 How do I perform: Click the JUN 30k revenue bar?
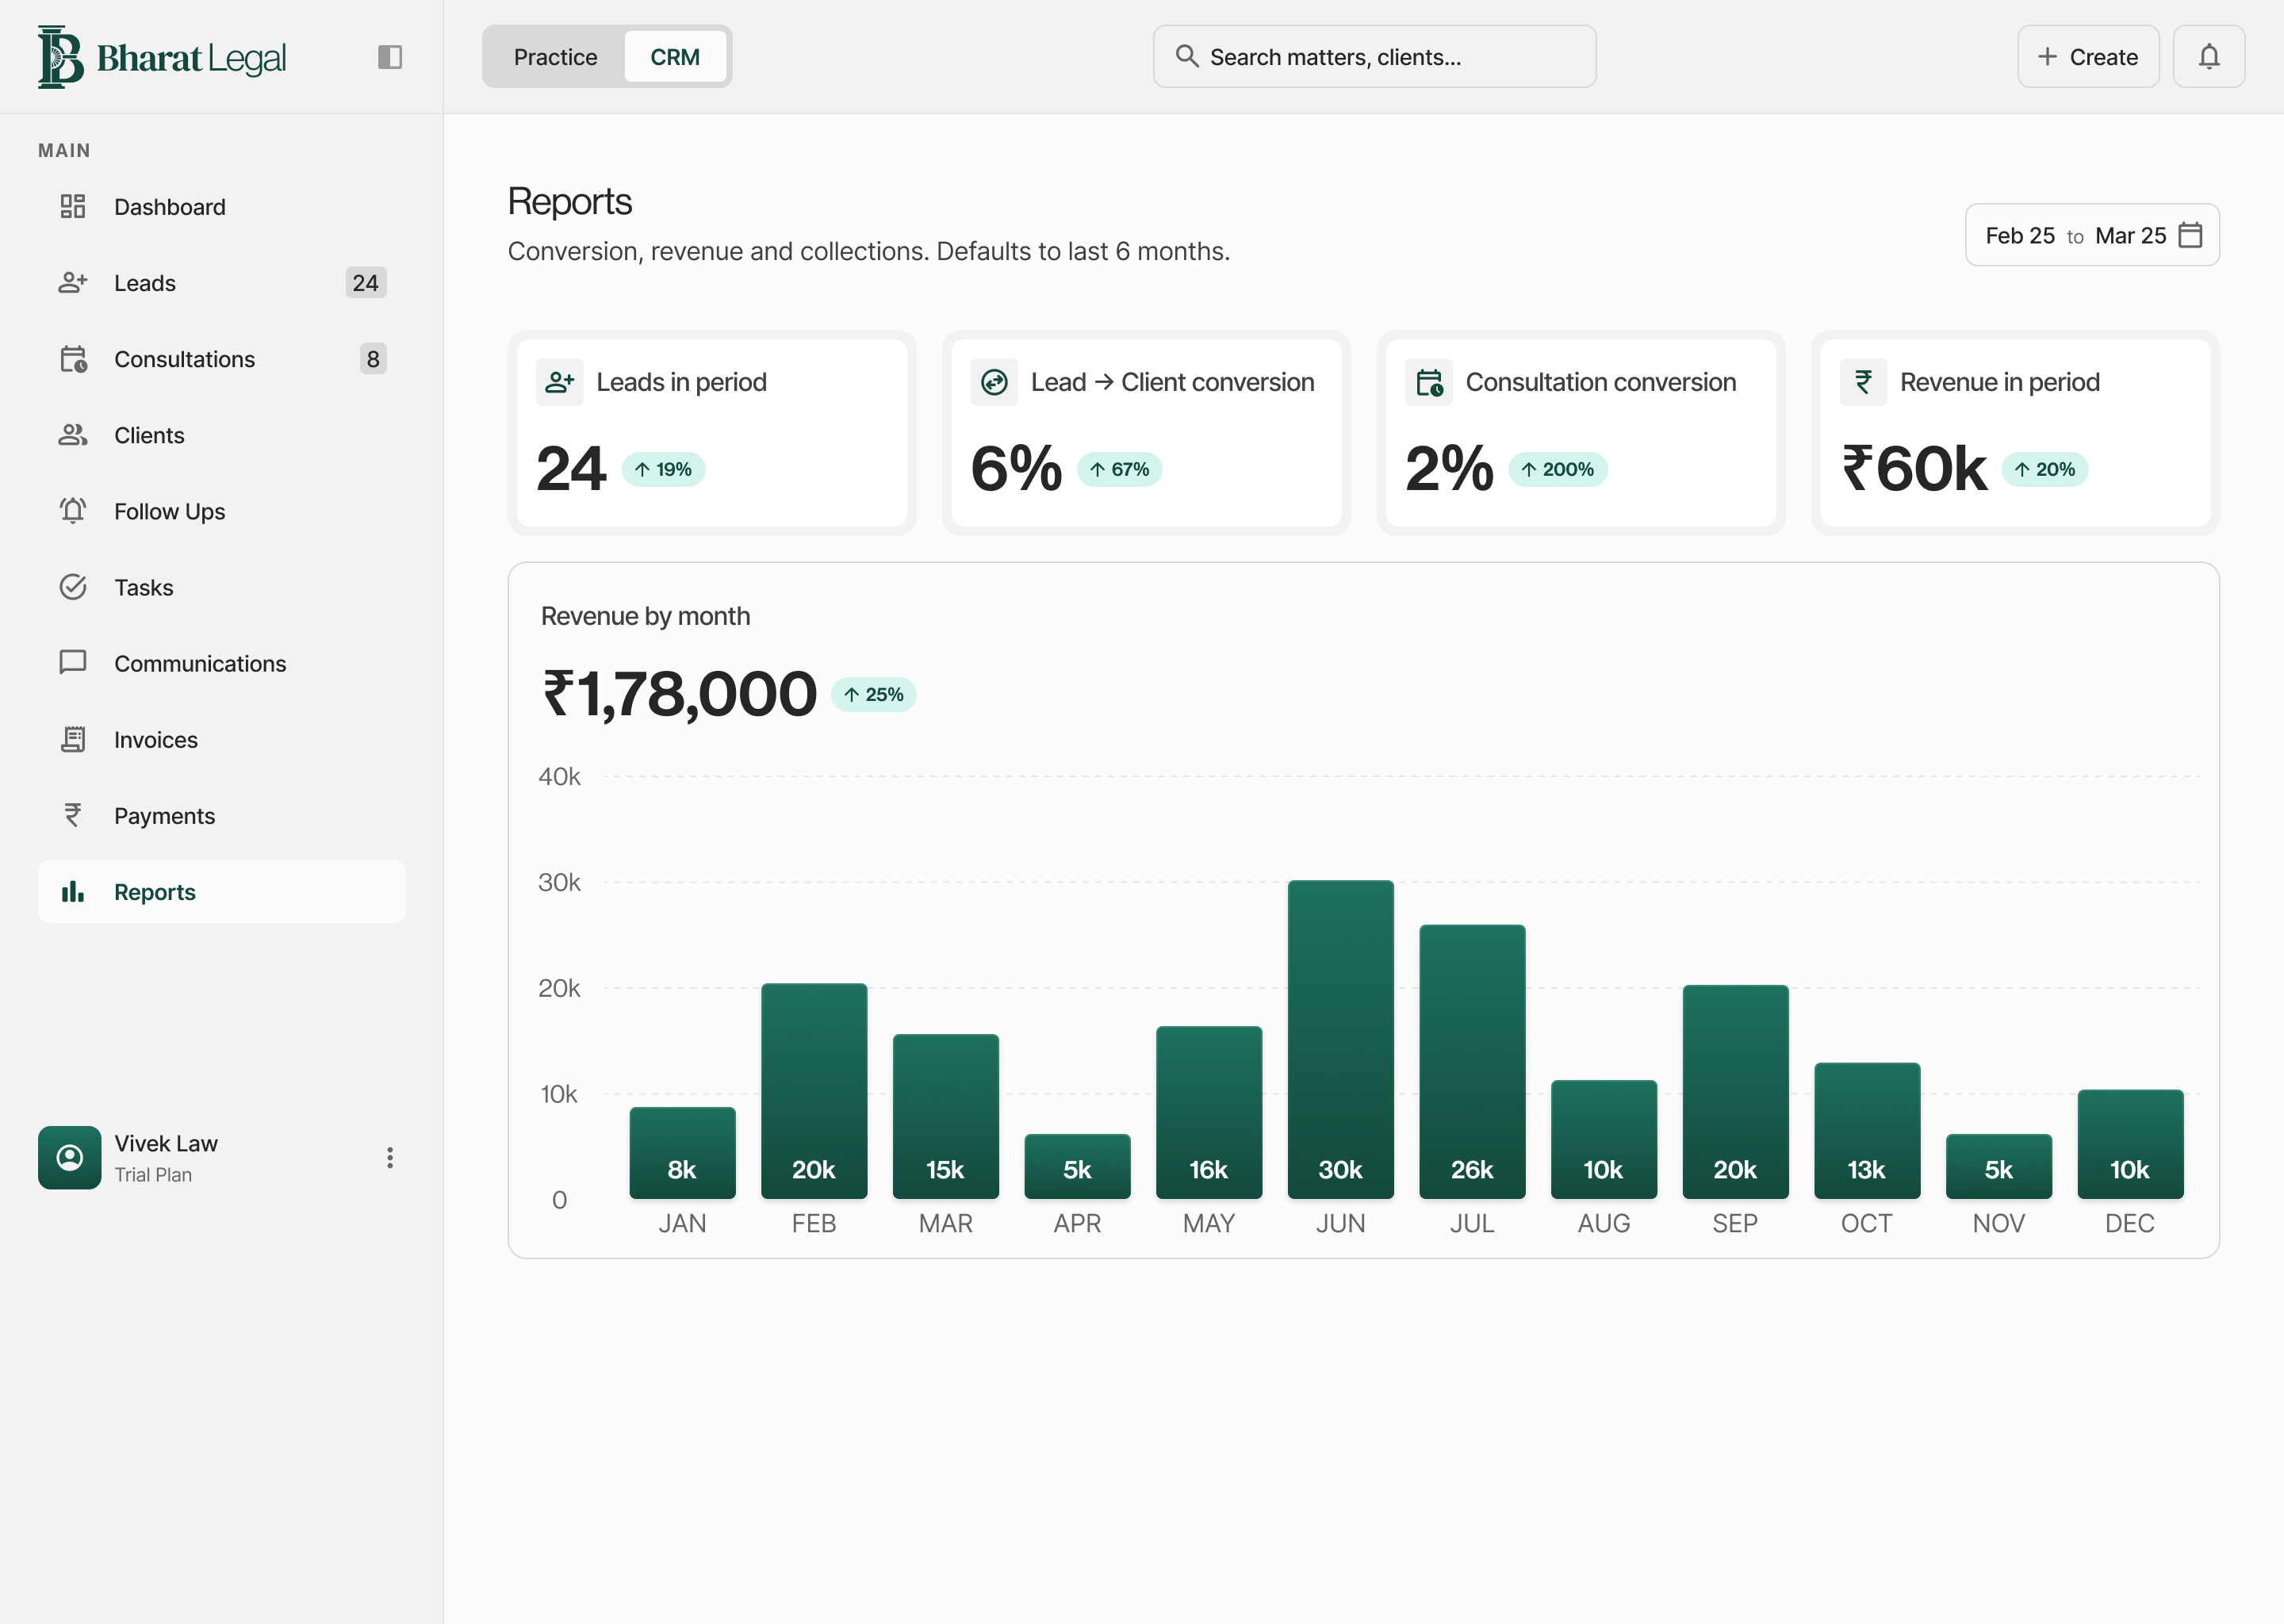coord(1340,1039)
